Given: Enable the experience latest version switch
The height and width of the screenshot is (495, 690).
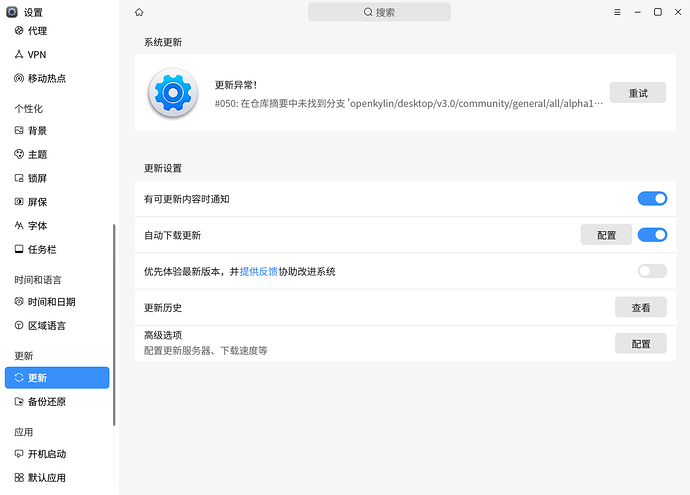Looking at the screenshot, I should (x=652, y=271).
